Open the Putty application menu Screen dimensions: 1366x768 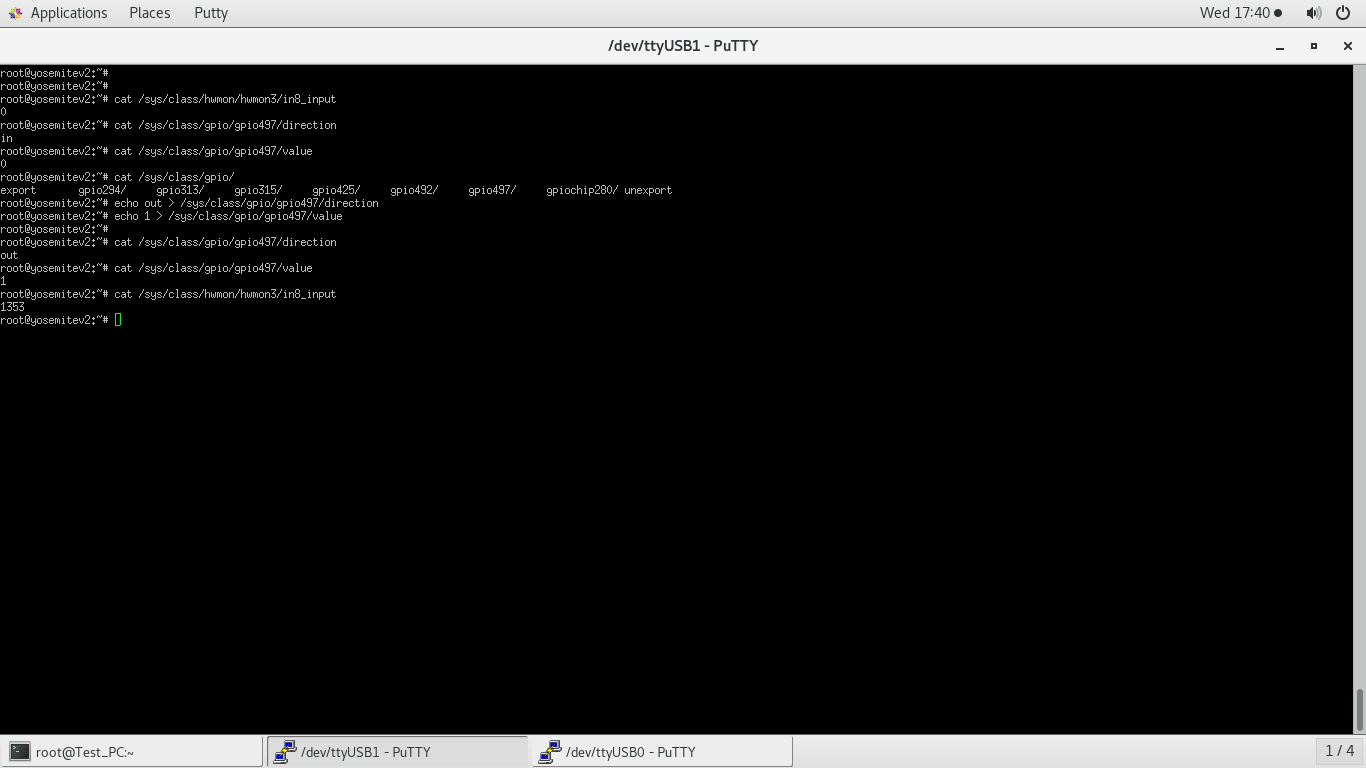211,13
